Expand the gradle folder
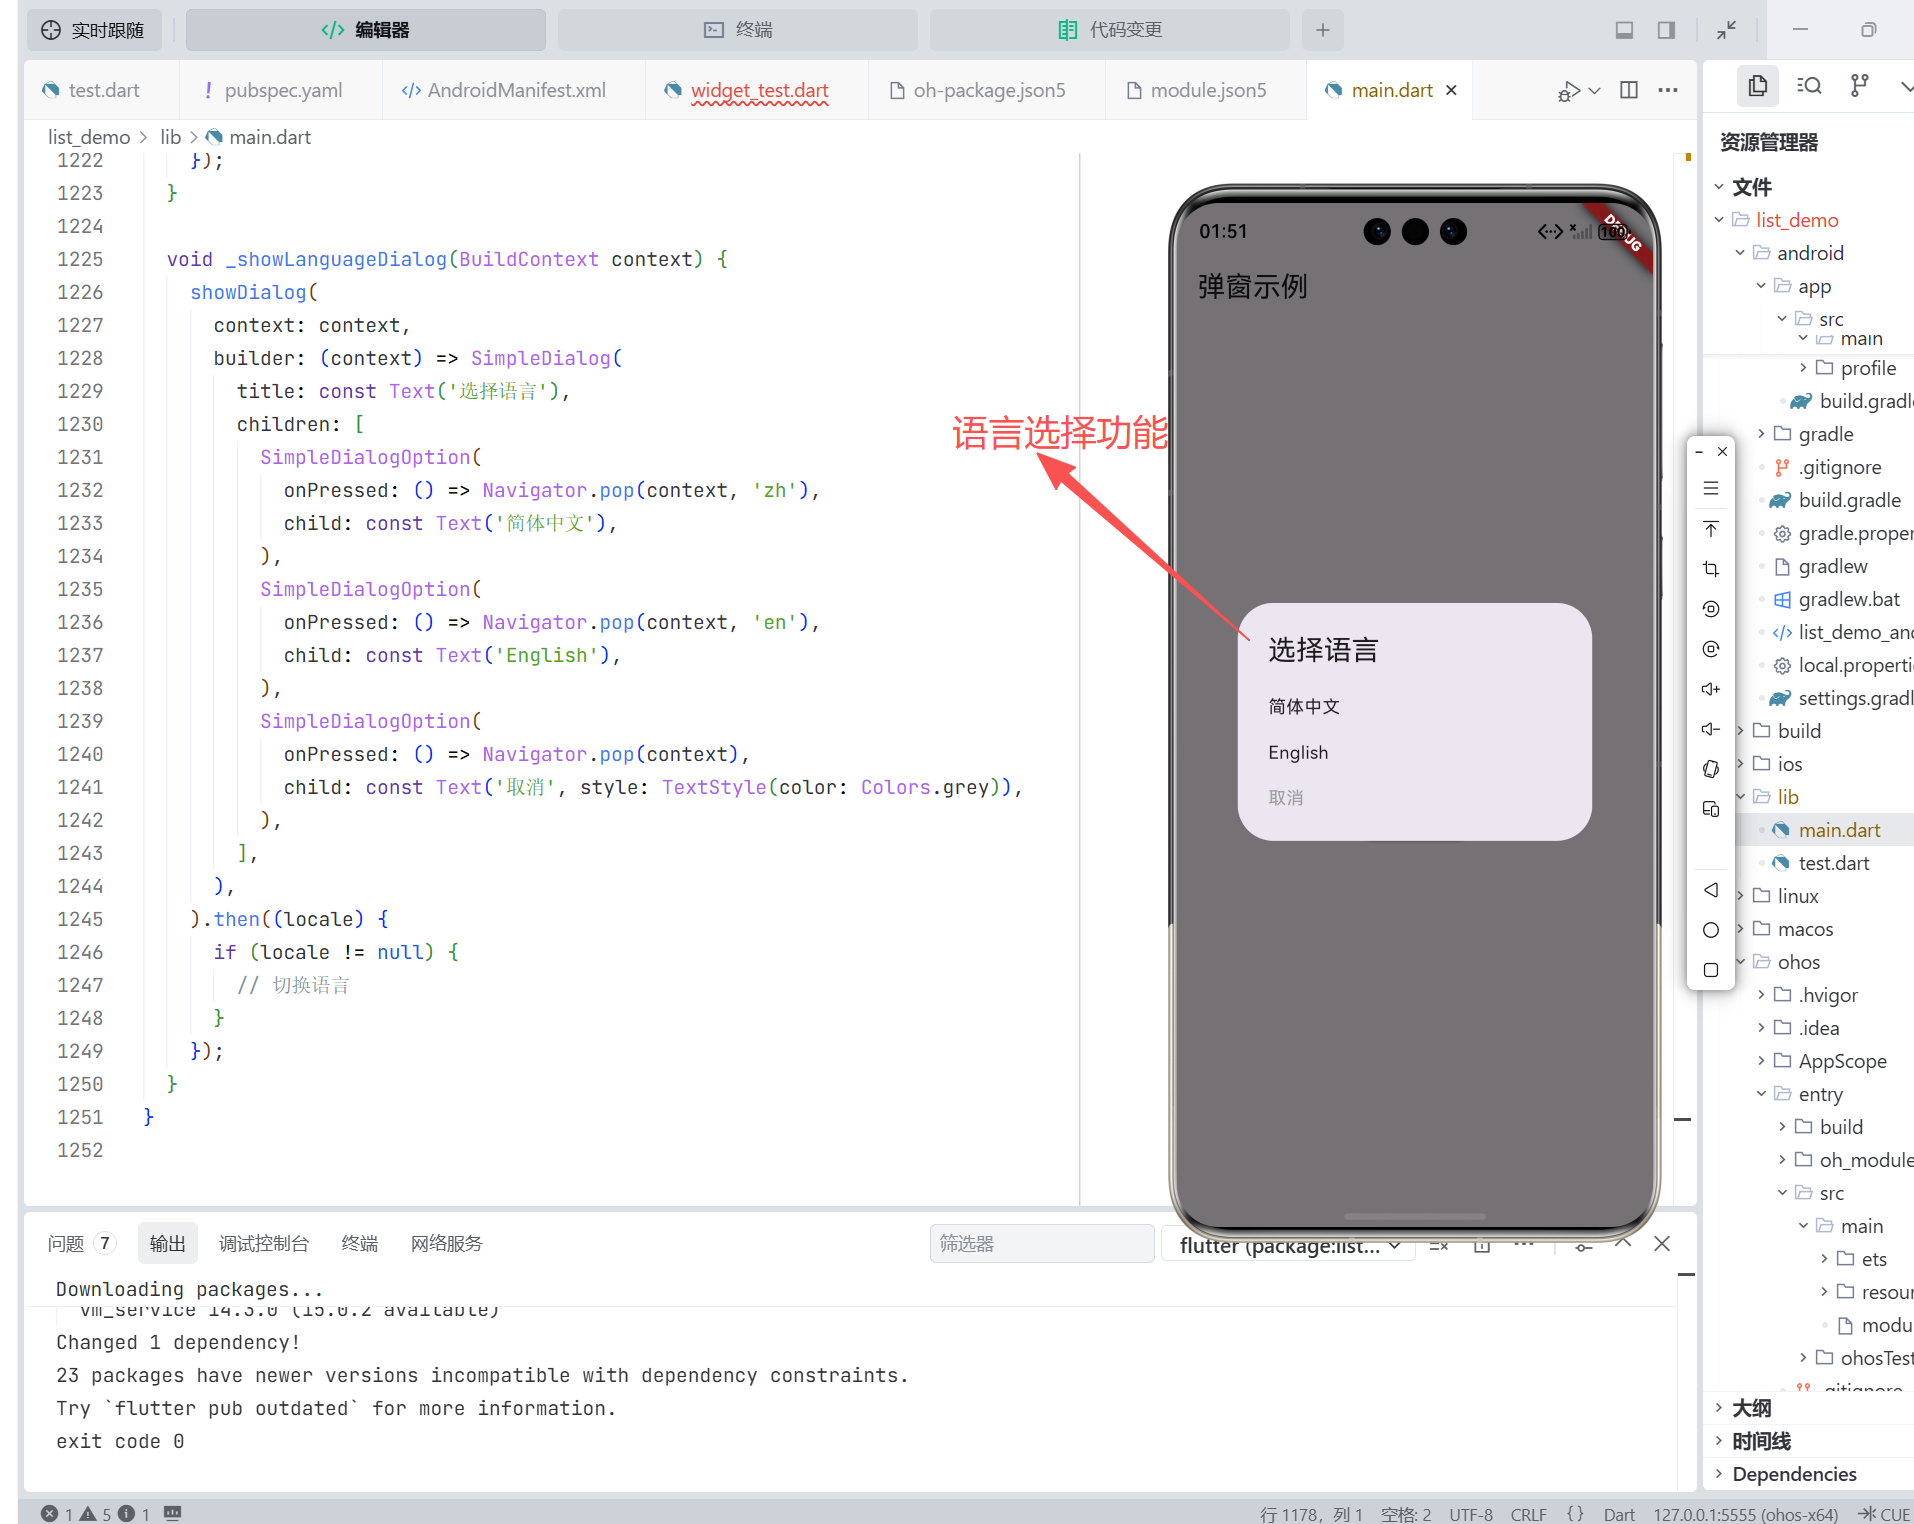 pos(1761,434)
